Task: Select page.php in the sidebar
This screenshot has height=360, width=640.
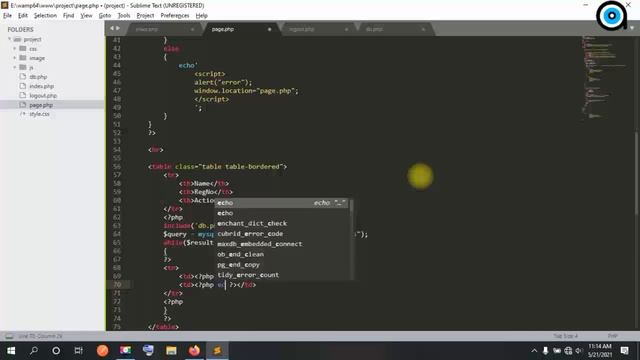Action: [41, 105]
